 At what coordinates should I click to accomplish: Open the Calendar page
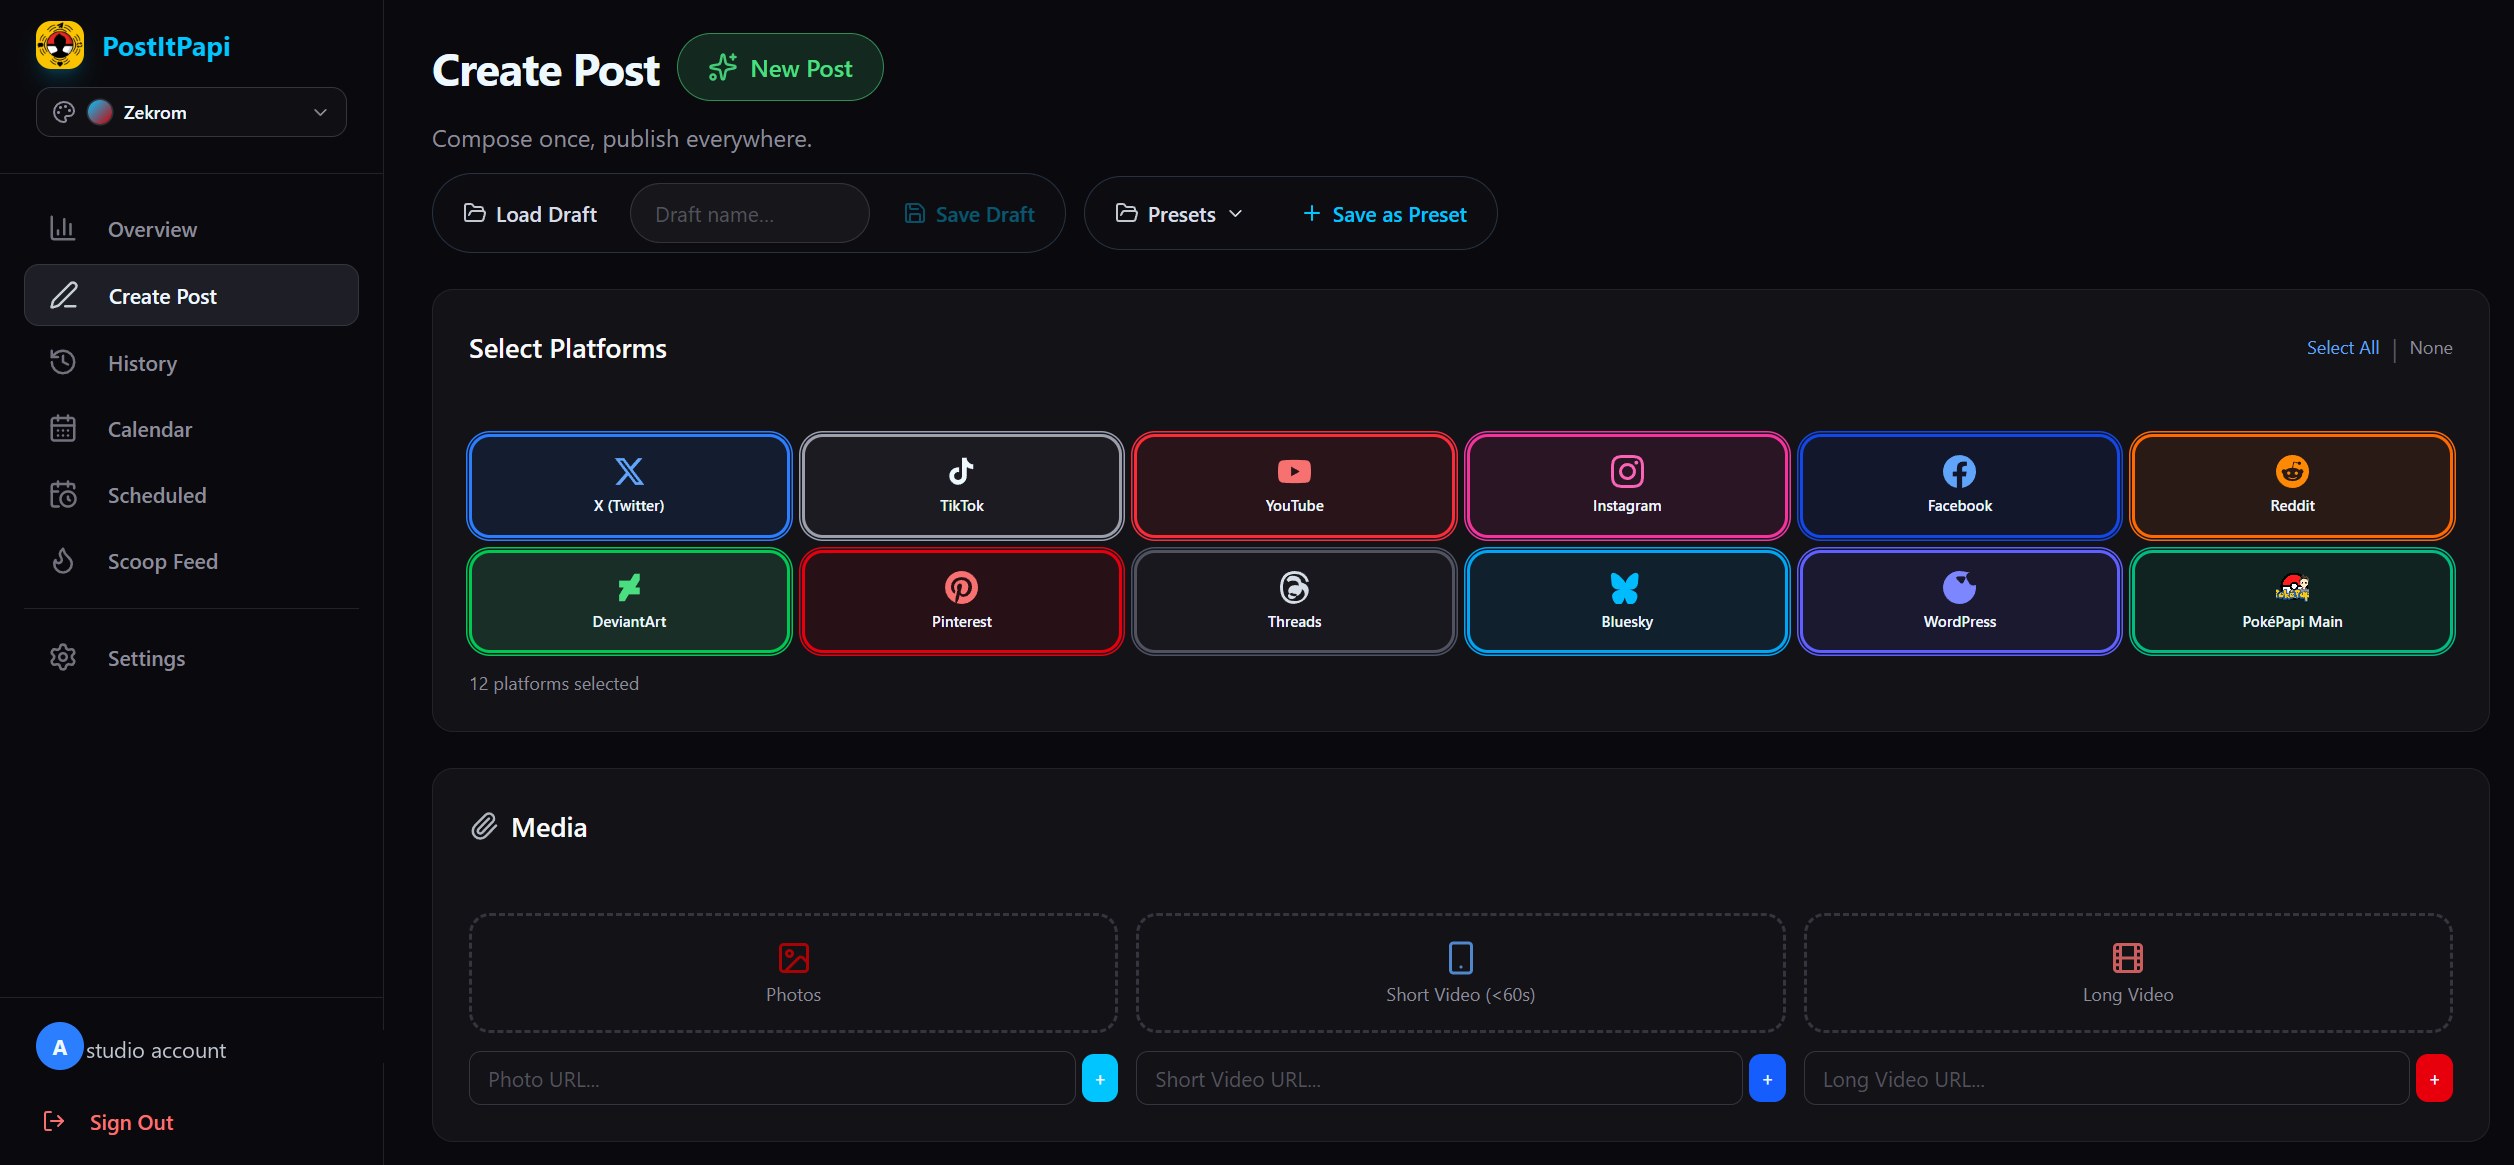191,429
